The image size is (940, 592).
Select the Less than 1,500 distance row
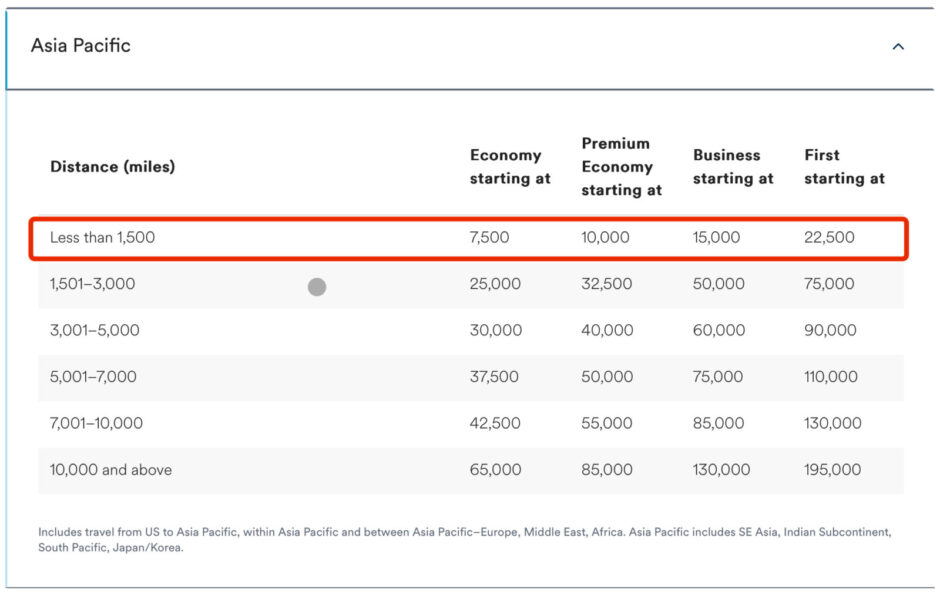click(x=103, y=238)
